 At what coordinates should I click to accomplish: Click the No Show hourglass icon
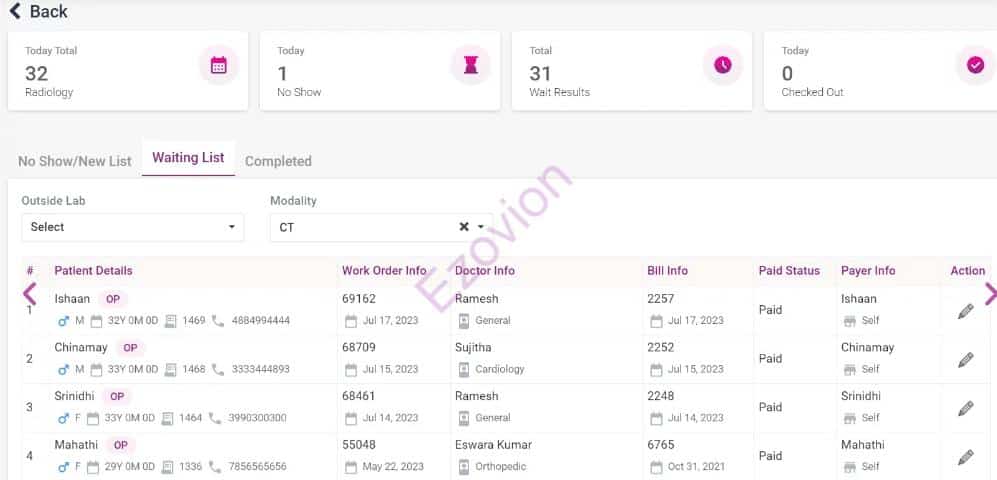[471, 65]
